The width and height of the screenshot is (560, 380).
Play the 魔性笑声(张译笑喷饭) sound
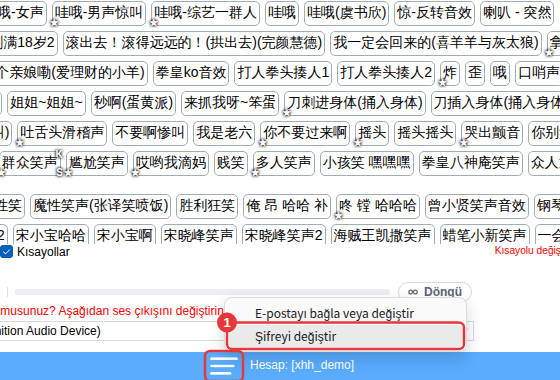pos(100,206)
